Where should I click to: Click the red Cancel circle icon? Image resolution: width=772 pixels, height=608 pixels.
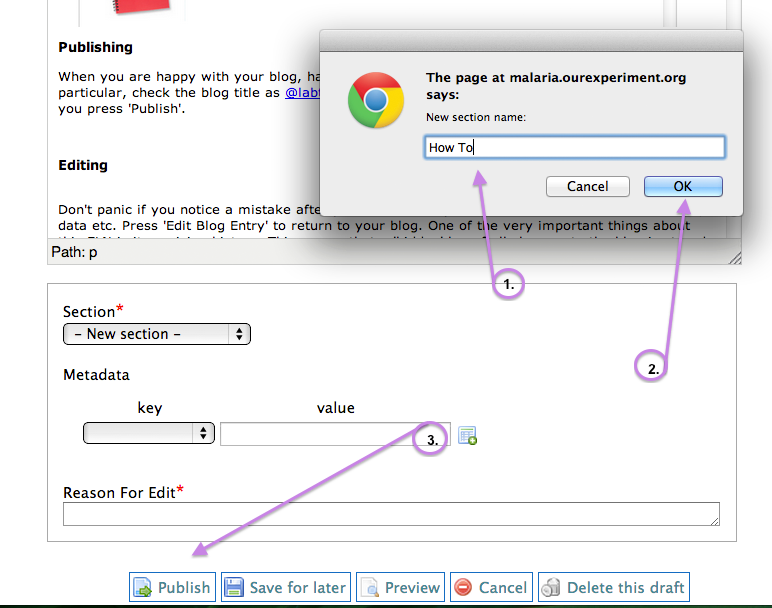coord(463,587)
